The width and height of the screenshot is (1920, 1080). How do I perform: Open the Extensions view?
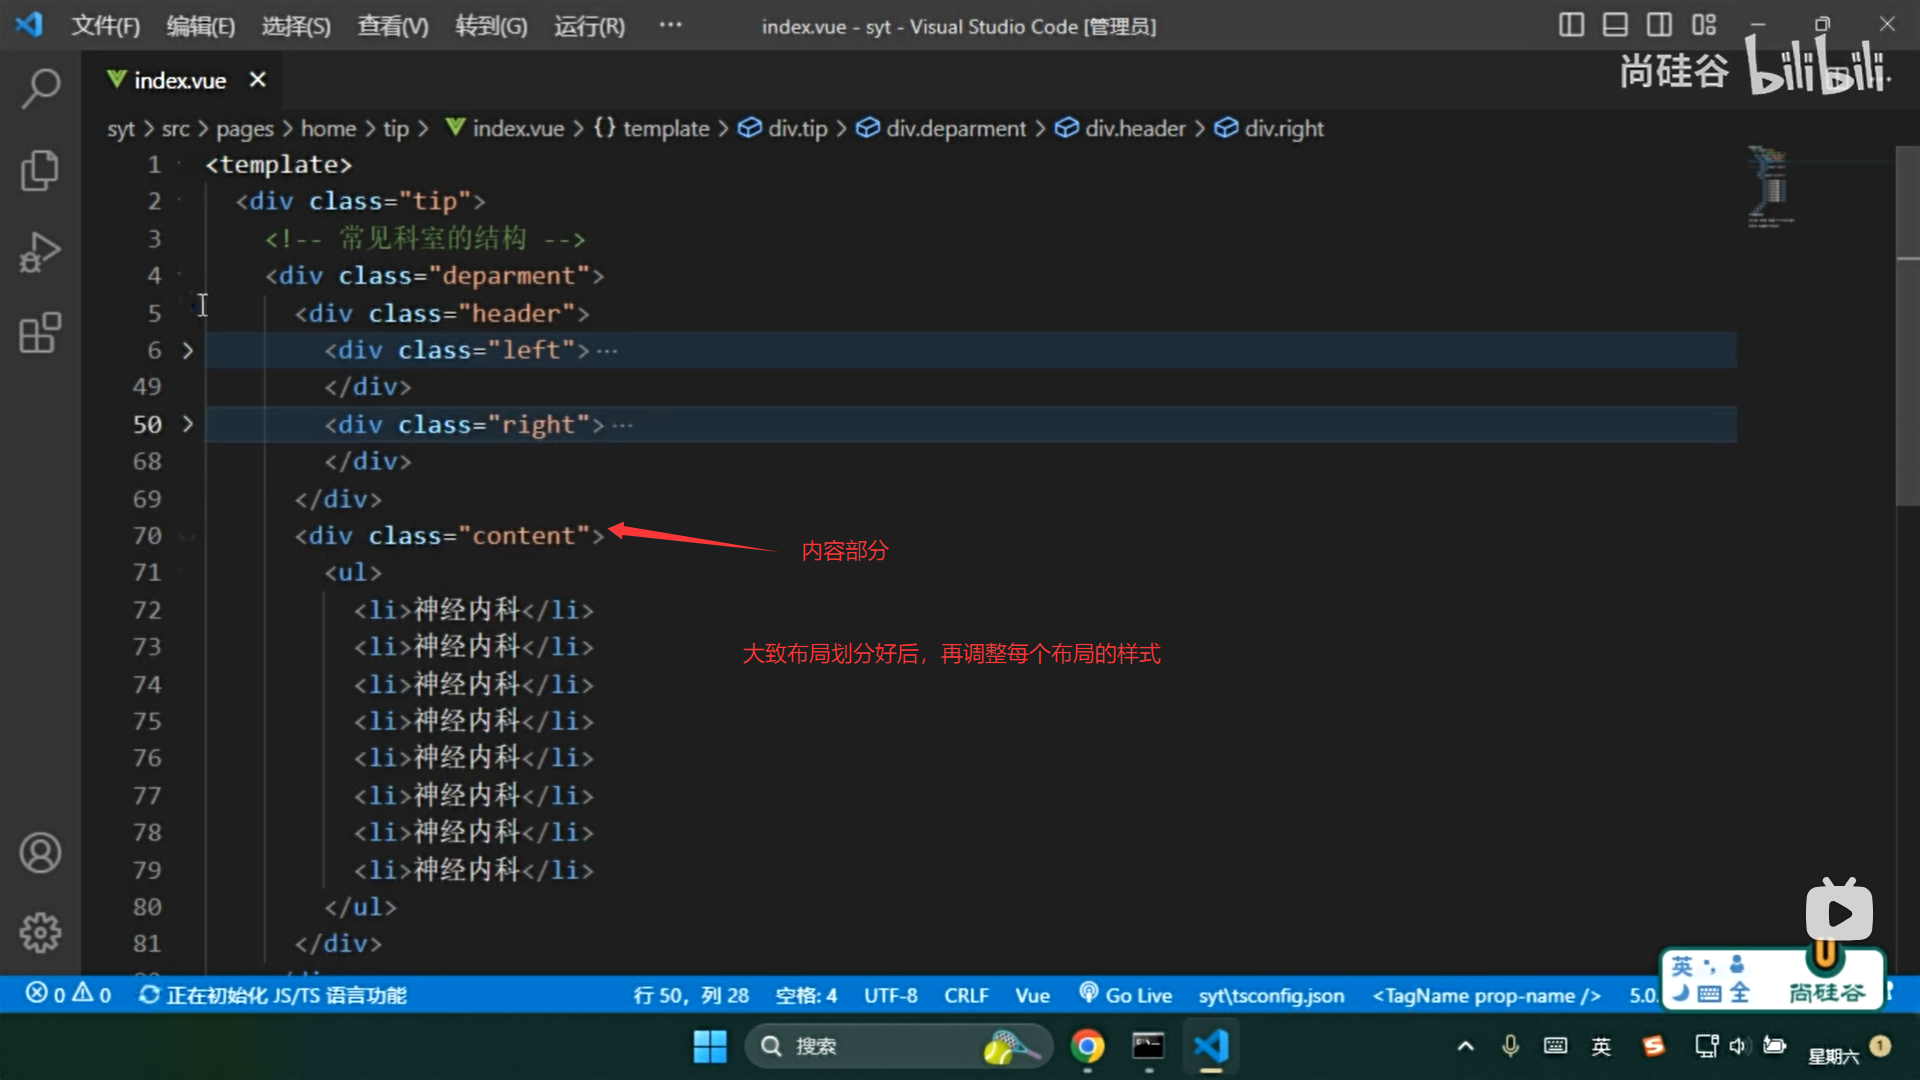point(40,333)
